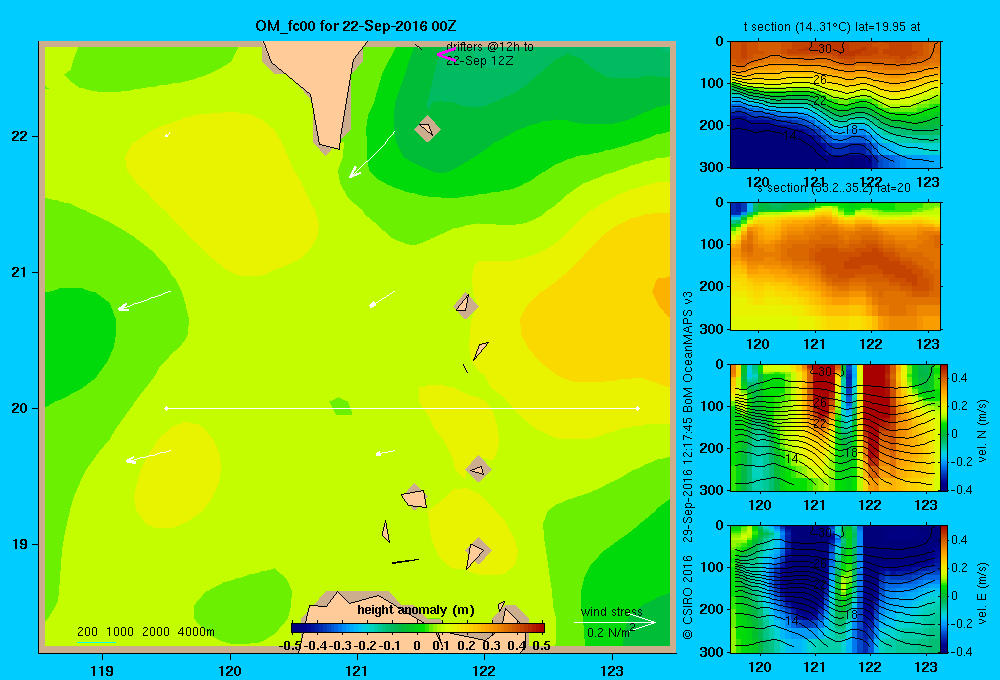The width and height of the screenshot is (1000, 680).
Task: Click latitude label 20 on main map axis
Action: click(20, 408)
